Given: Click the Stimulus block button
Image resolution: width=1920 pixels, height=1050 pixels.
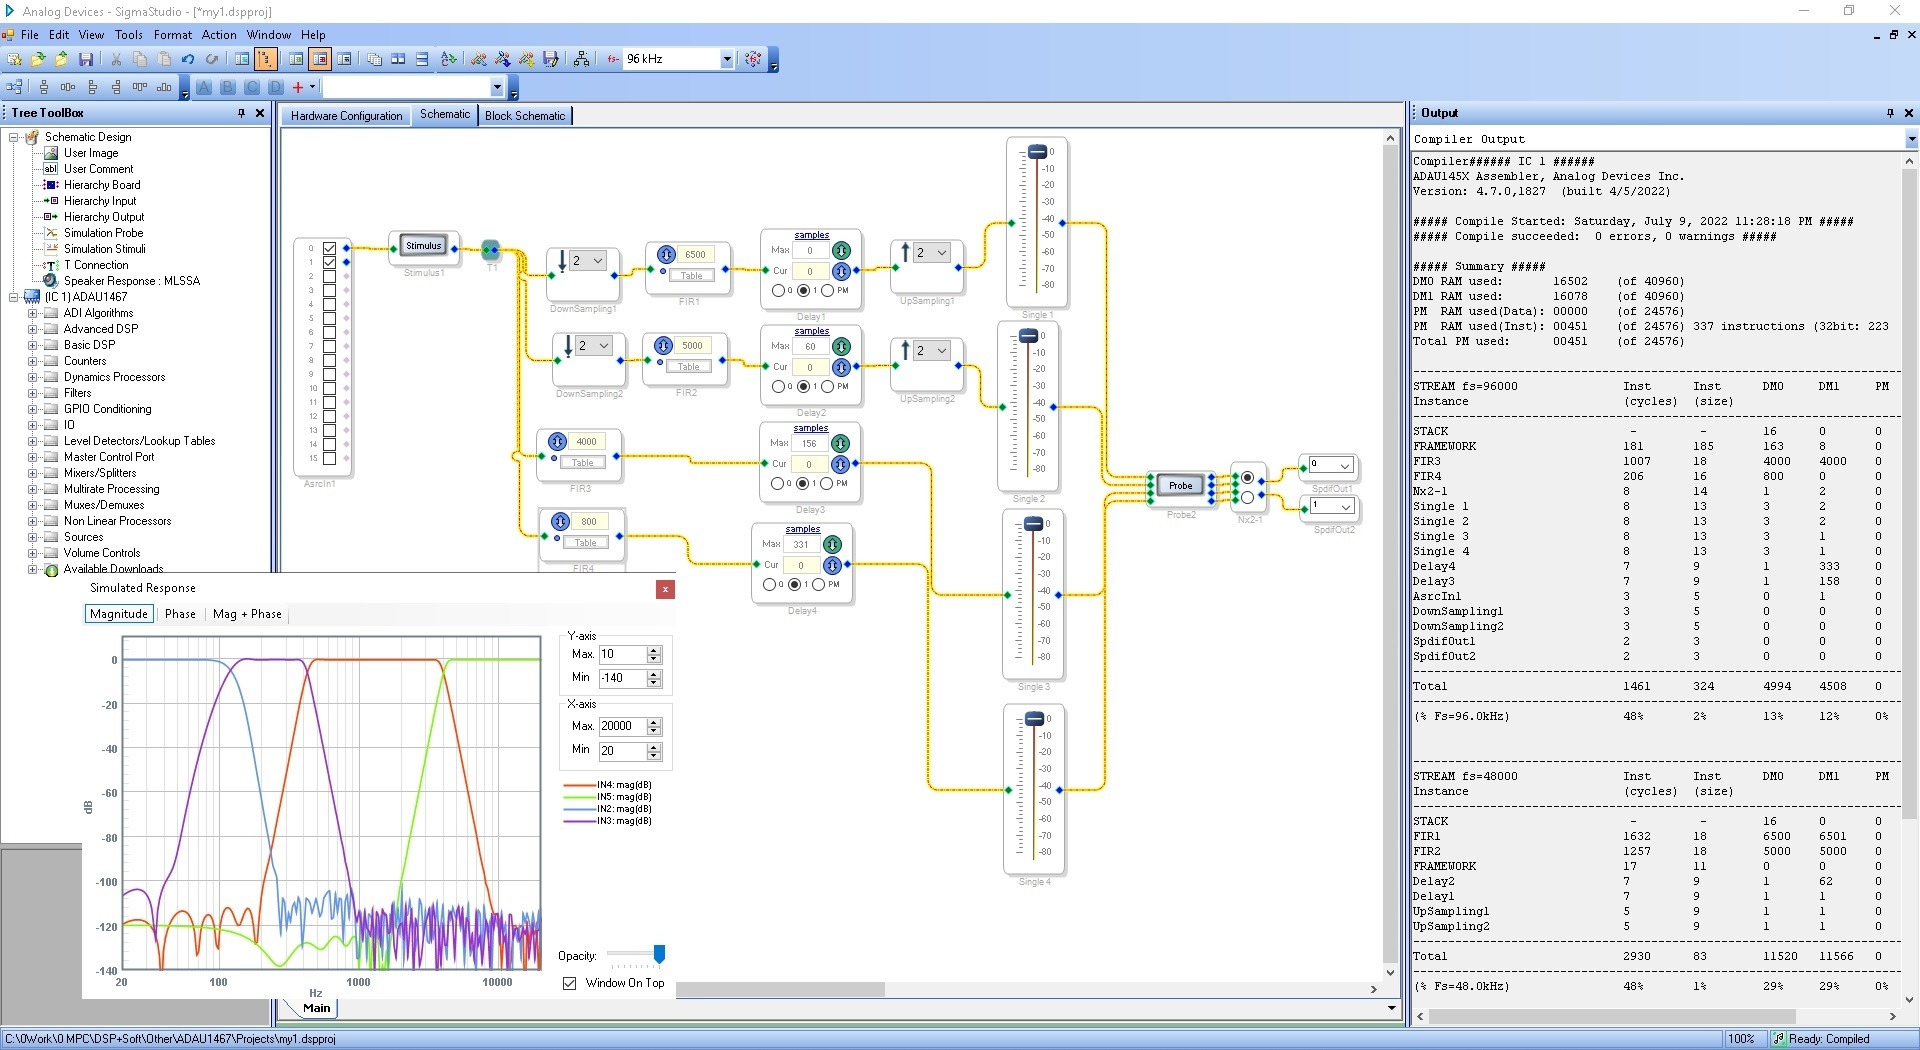Looking at the screenshot, I should (x=423, y=246).
